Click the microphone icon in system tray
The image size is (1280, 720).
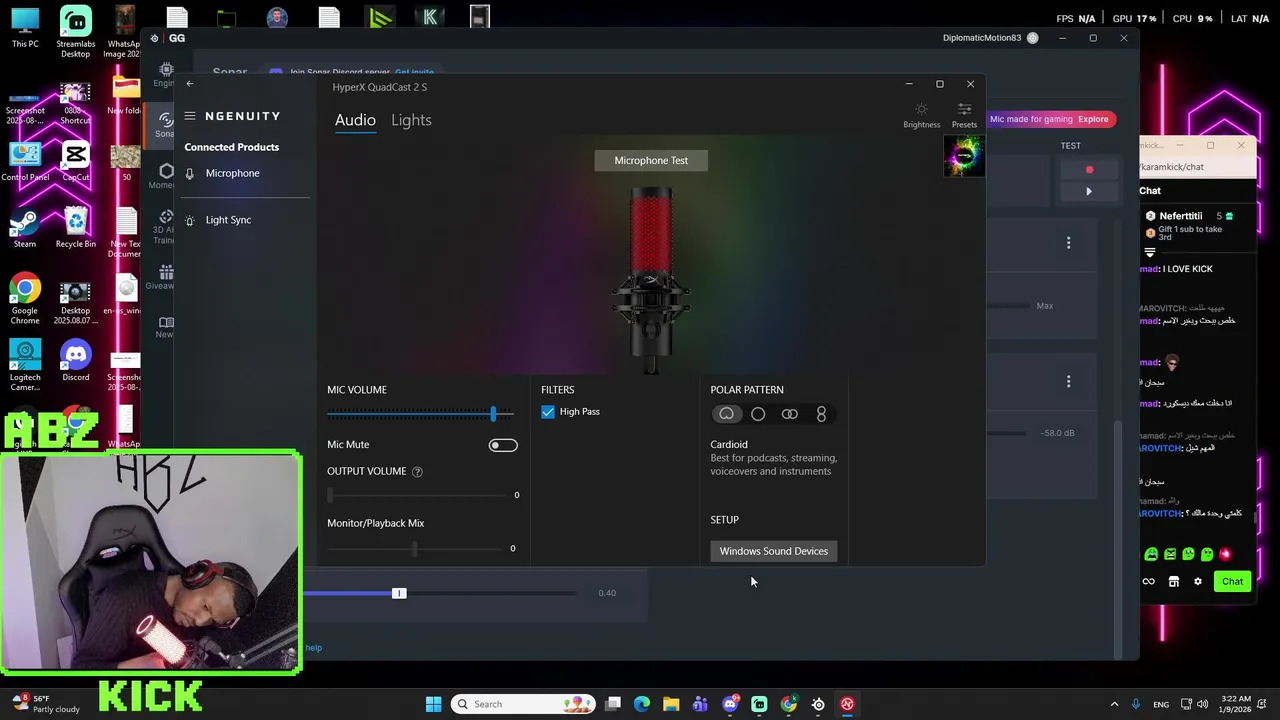[x=1136, y=704]
